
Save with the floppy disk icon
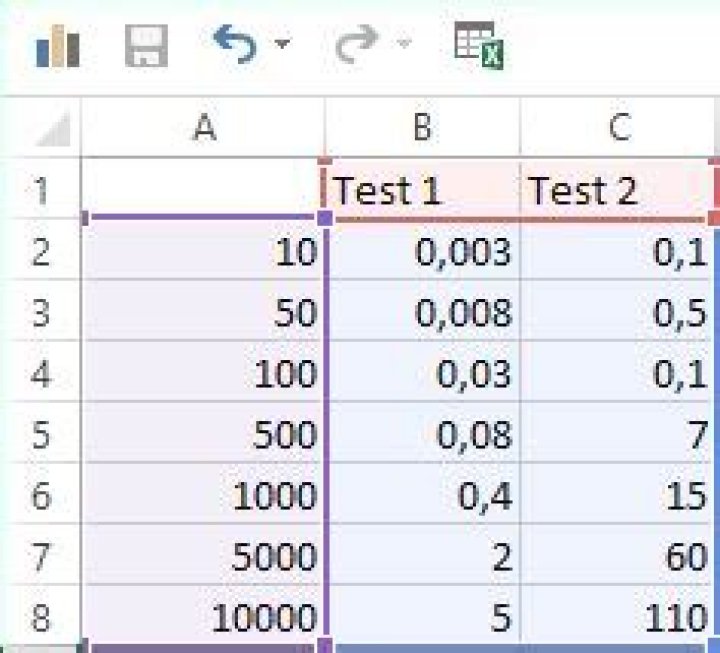(146, 46)
